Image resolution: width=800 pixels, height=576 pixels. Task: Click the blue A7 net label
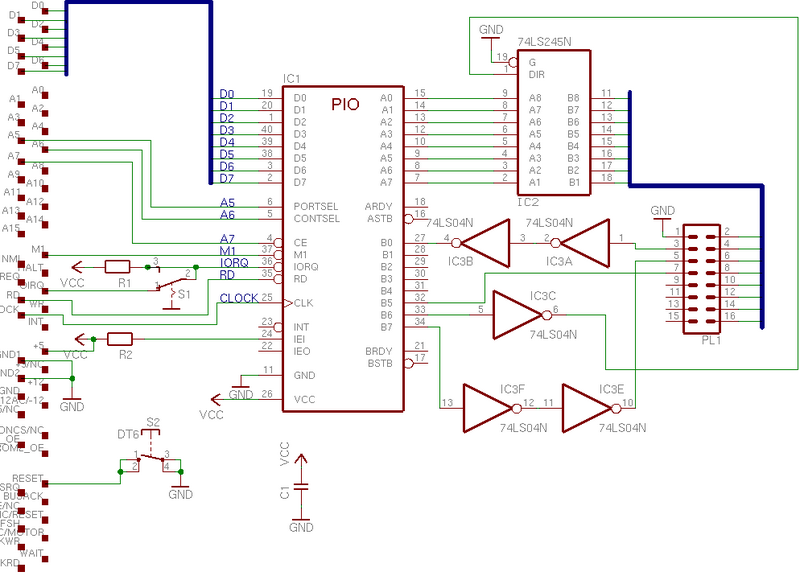(227, 238)
